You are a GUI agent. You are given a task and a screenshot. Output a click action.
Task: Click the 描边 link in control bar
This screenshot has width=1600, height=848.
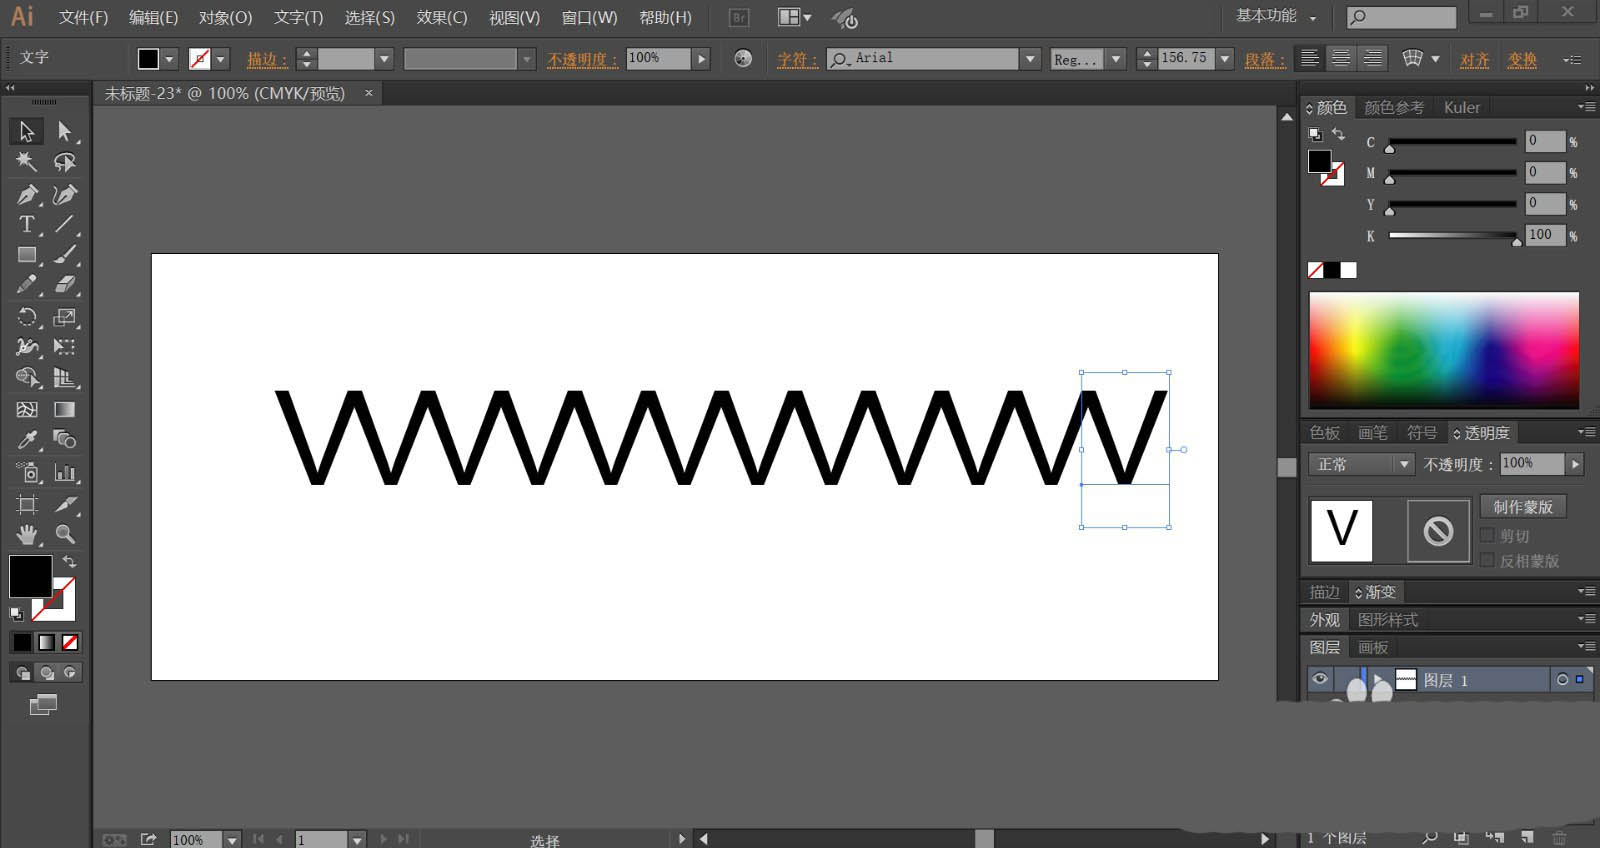267,59
